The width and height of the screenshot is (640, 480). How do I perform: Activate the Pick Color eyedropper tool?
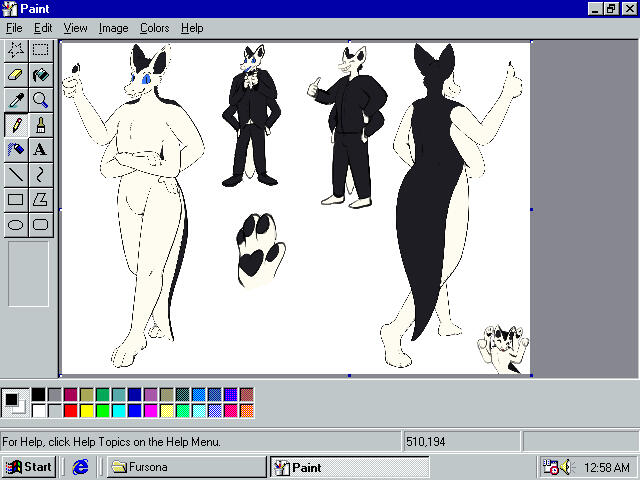coord(16,100)
